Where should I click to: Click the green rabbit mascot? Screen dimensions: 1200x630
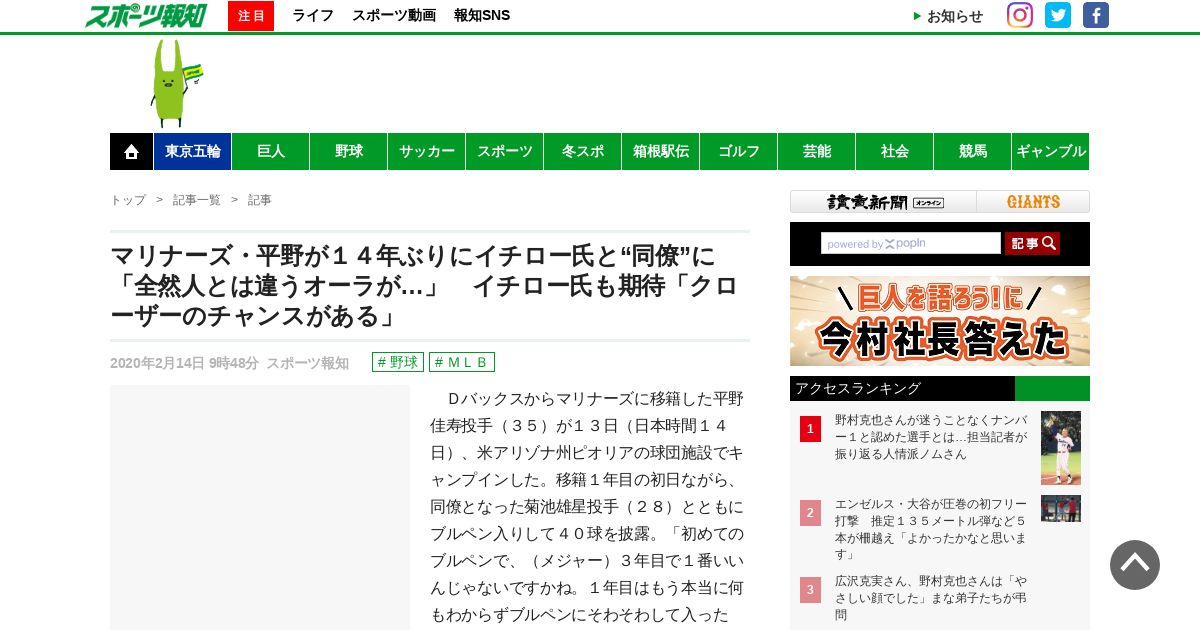coord(175,84)
